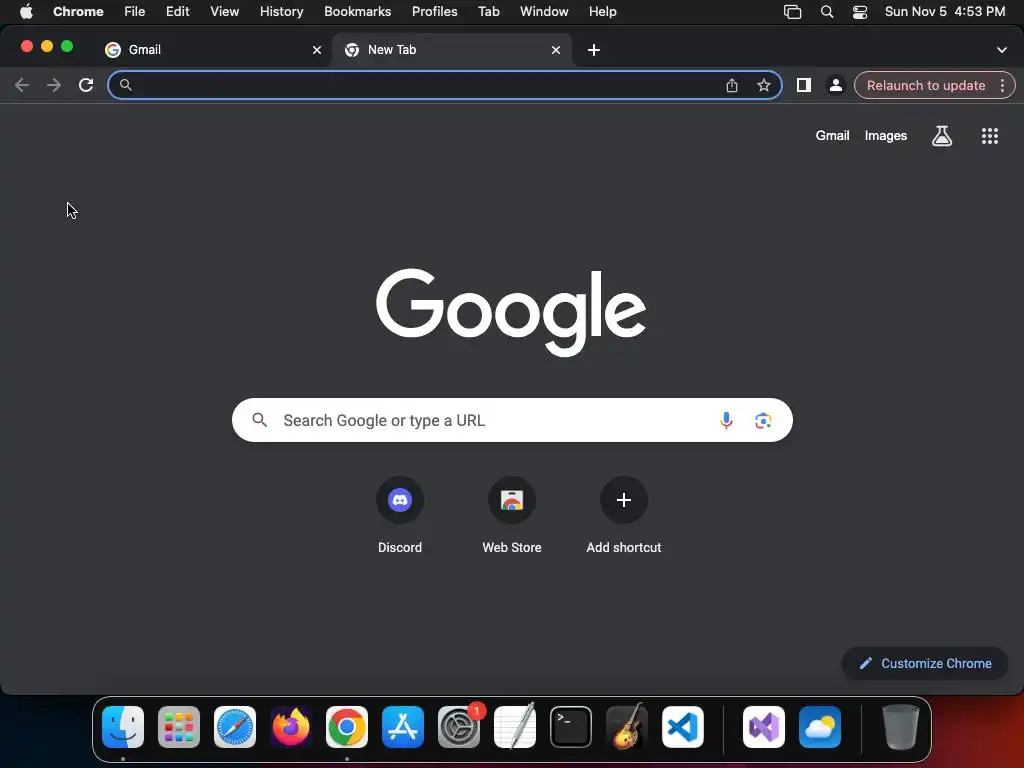The image size is (1024, 768).
Task: Launch Firefox from the Dock
Action: click(x=291, y=727)
